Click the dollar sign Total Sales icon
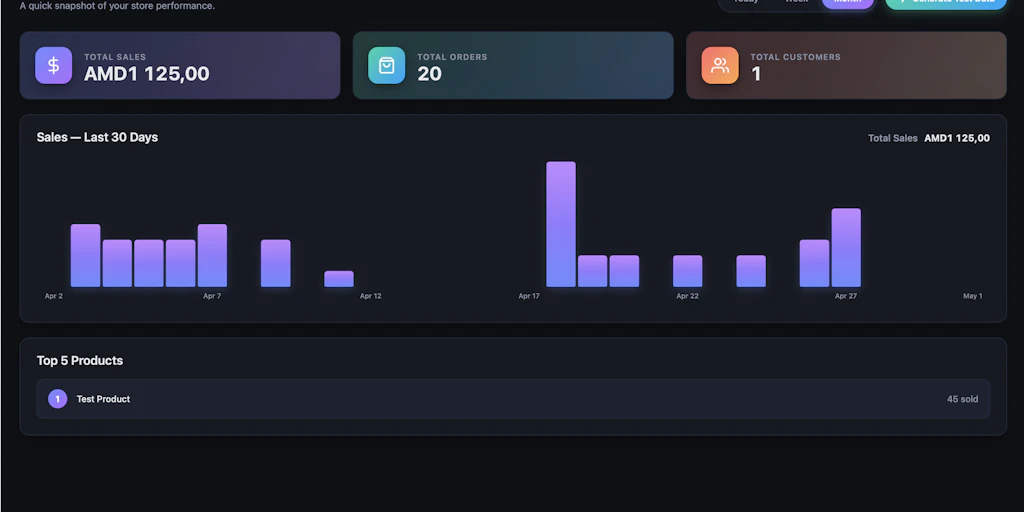Screen dimensions: 1024x512 tap(54, 65)
